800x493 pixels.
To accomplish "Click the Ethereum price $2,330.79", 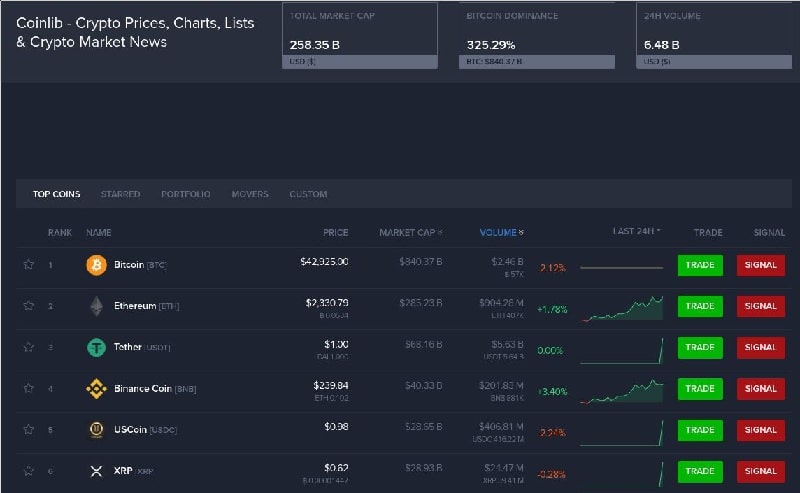I will pyautogui.click(x=327, y=303).
